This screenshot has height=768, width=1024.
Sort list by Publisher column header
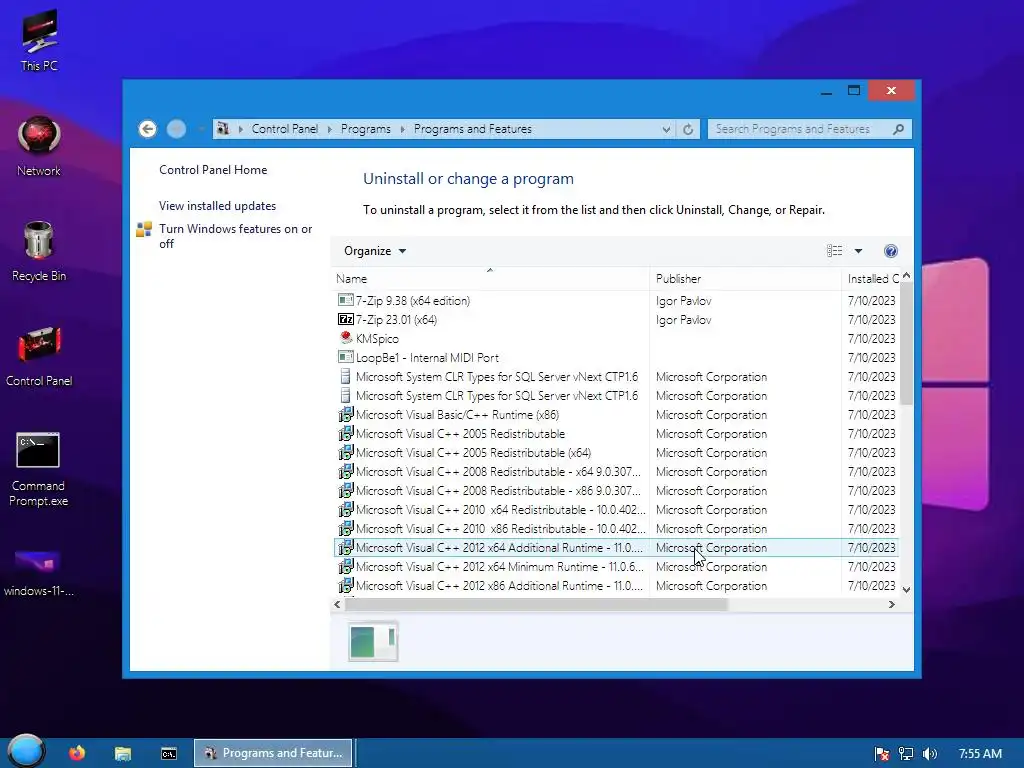[x=745, y=278]
